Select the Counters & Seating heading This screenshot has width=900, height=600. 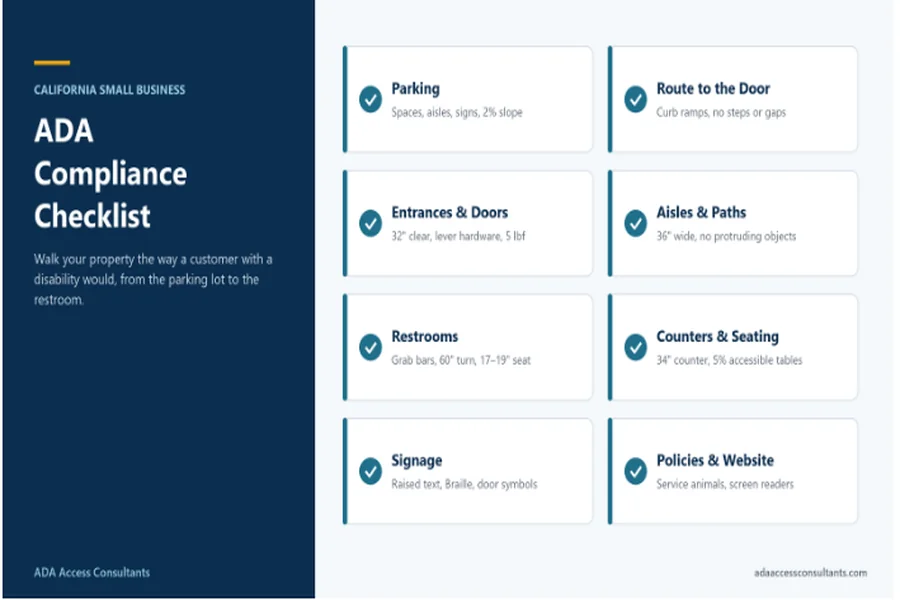pos(717,337)
